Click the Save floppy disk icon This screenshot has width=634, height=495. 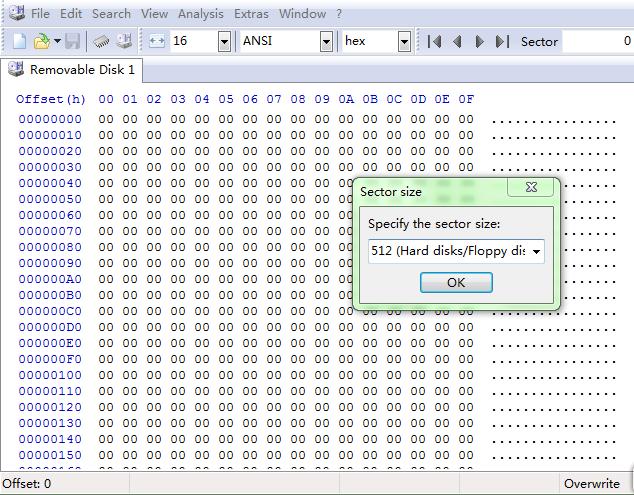click(x=72, y=41)
